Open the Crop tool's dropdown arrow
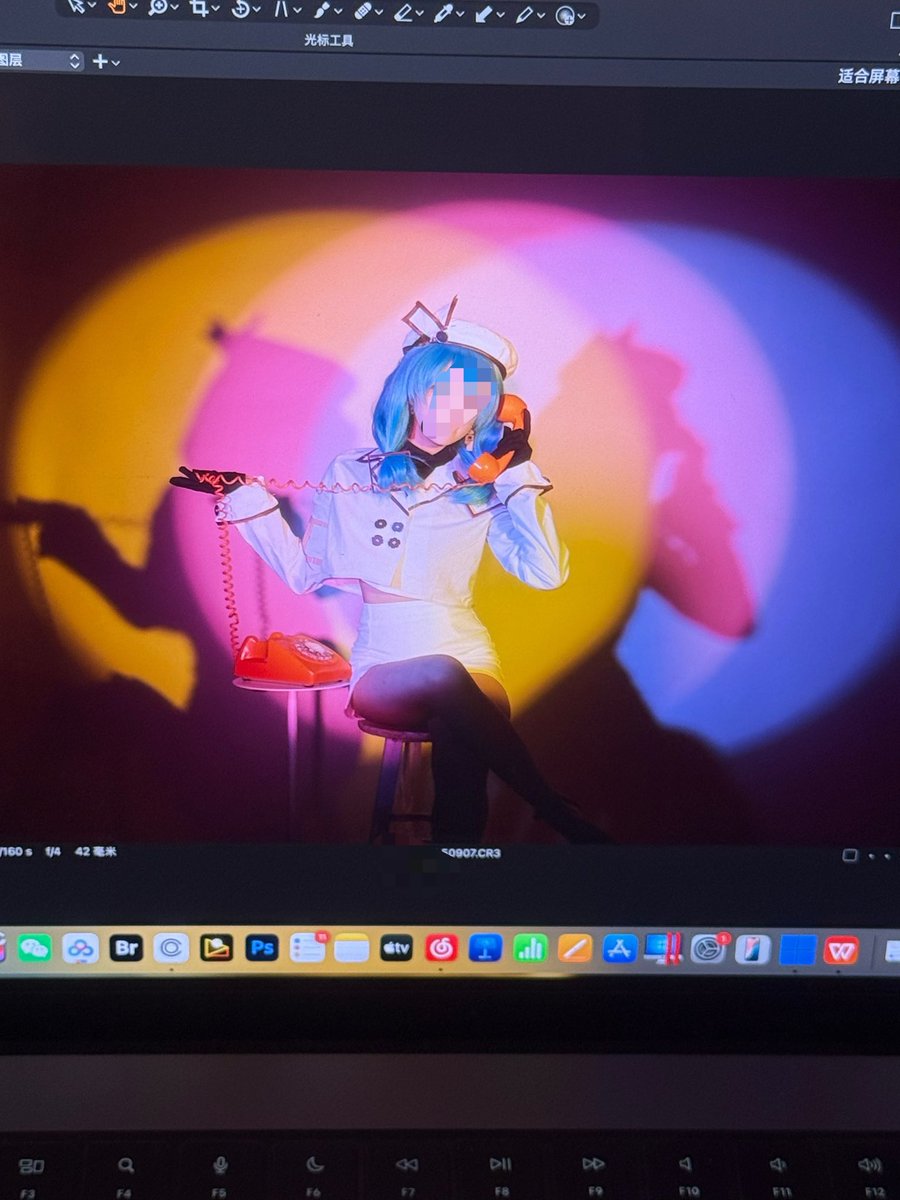 tap(216, 10)
